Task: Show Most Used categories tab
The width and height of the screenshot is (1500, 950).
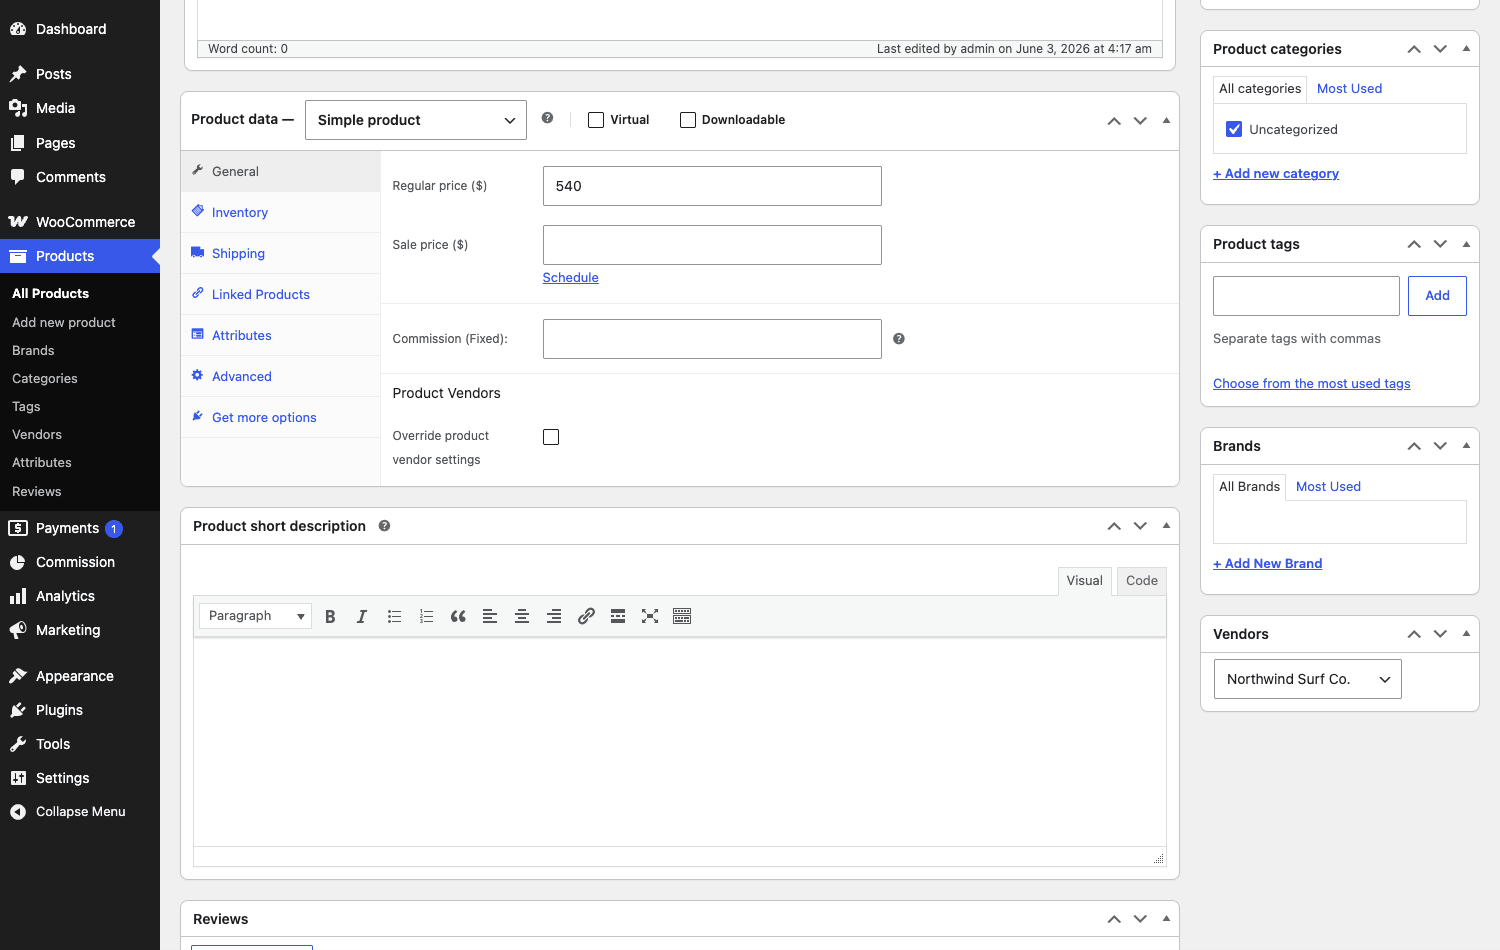Action: pos(1349,88)
